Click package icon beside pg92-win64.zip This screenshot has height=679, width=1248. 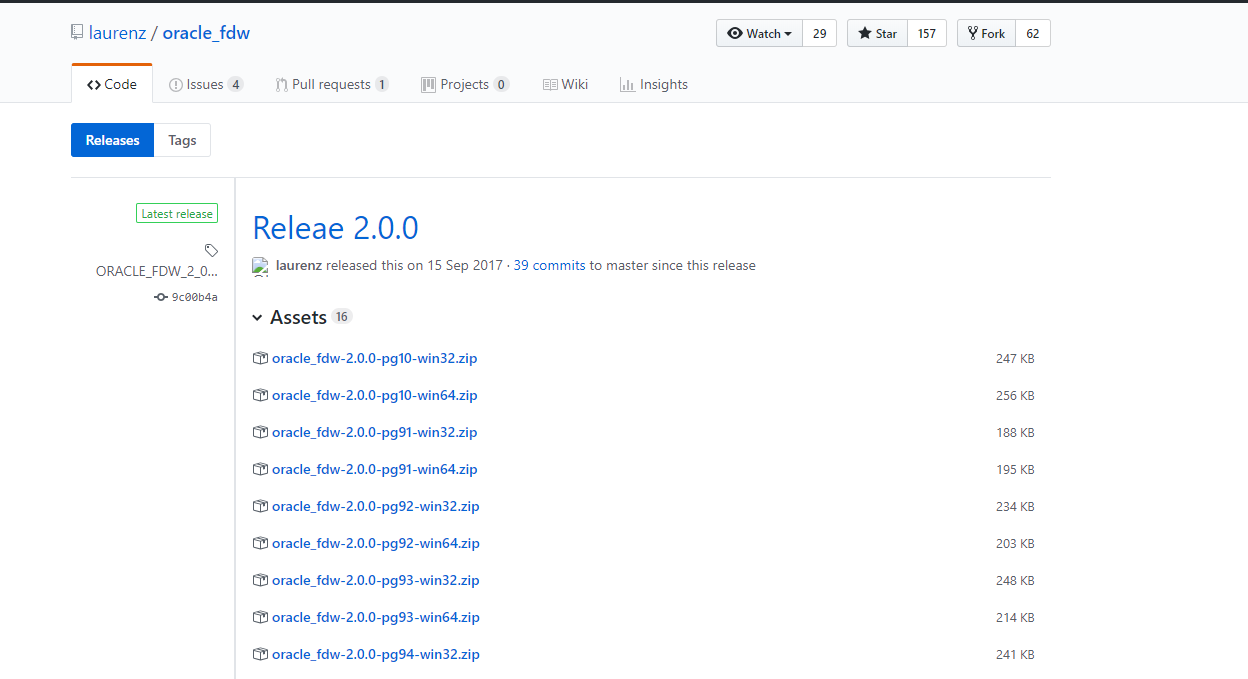click(260, 543)
